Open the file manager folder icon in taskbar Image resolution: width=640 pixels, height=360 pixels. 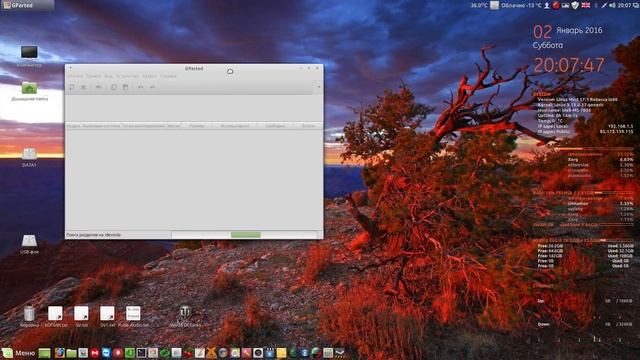click(x=71, y=353)
